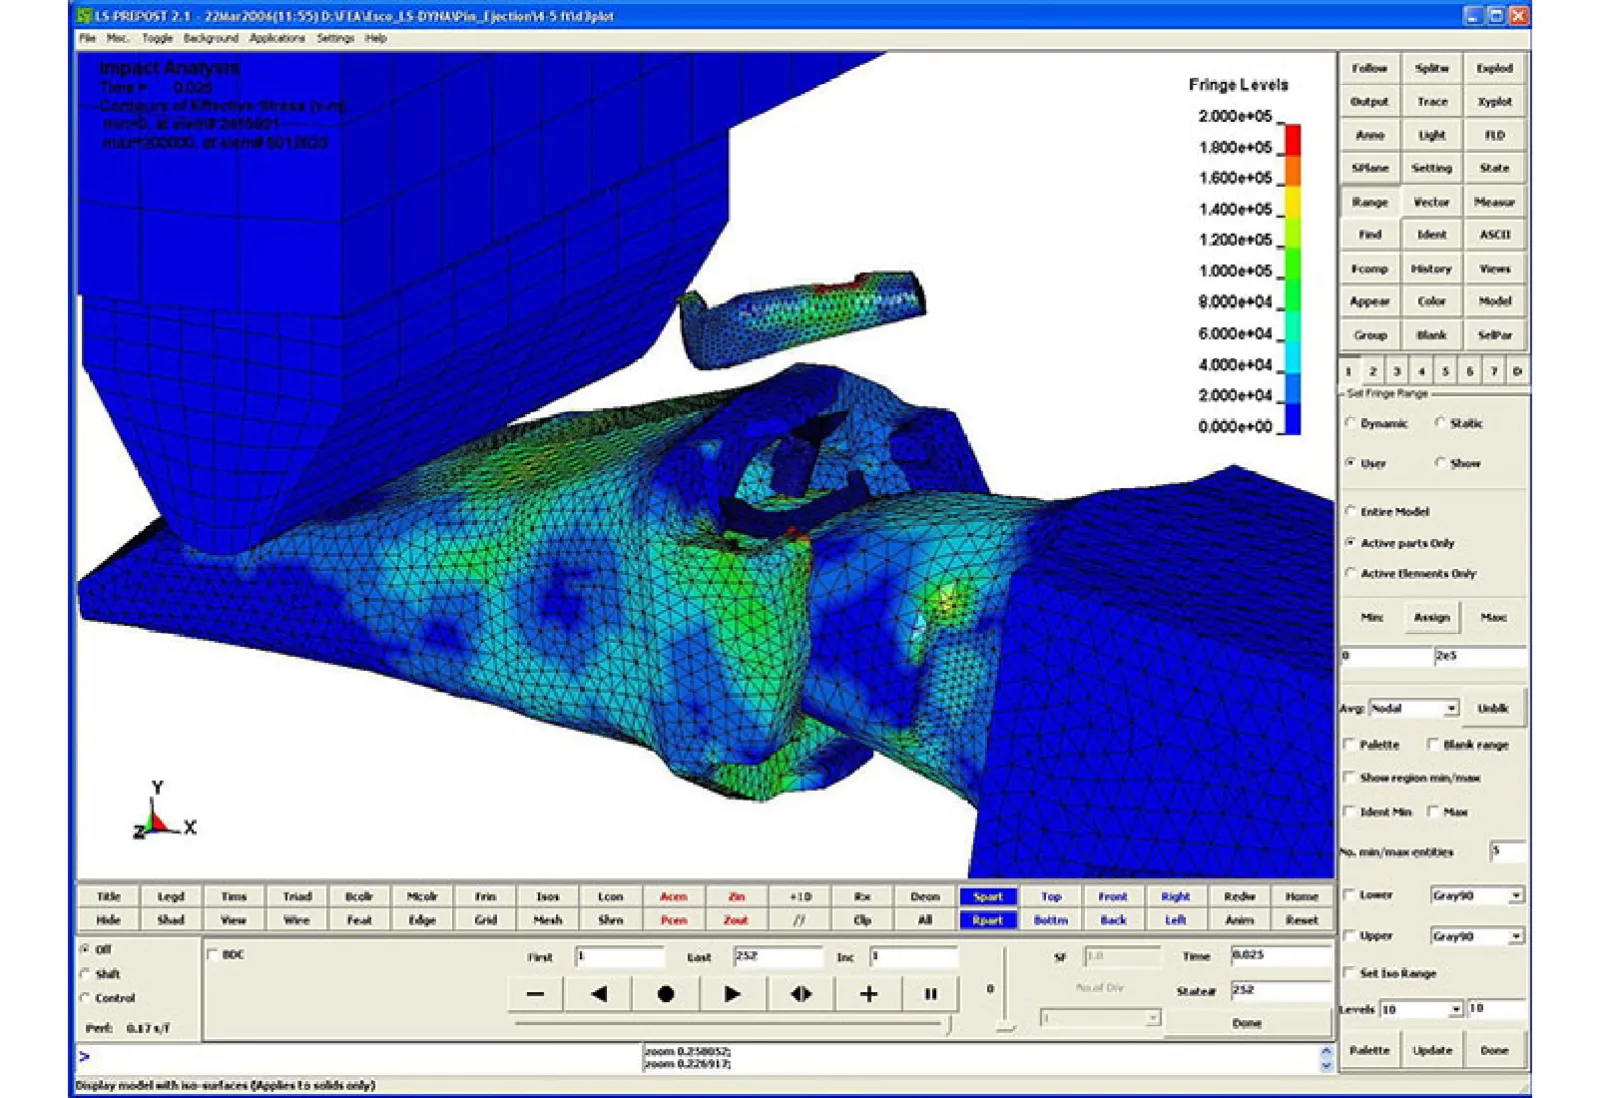This screenshot has height=1098, width=1600.
Task: Click the SPlane section plane button
Action: tap(1370, 168)
